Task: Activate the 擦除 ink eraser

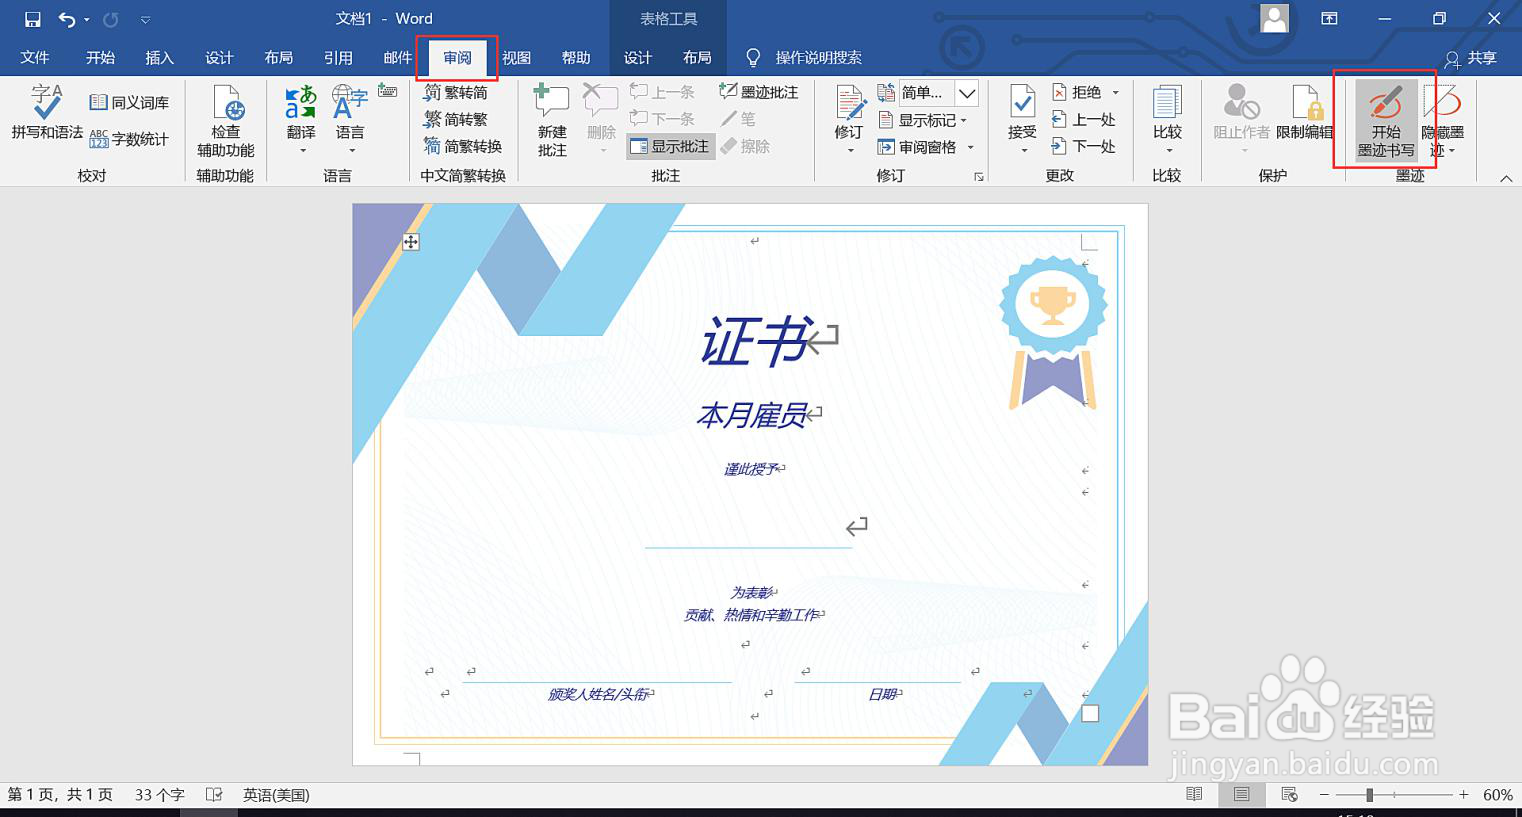Action: (x=748, y=146)
